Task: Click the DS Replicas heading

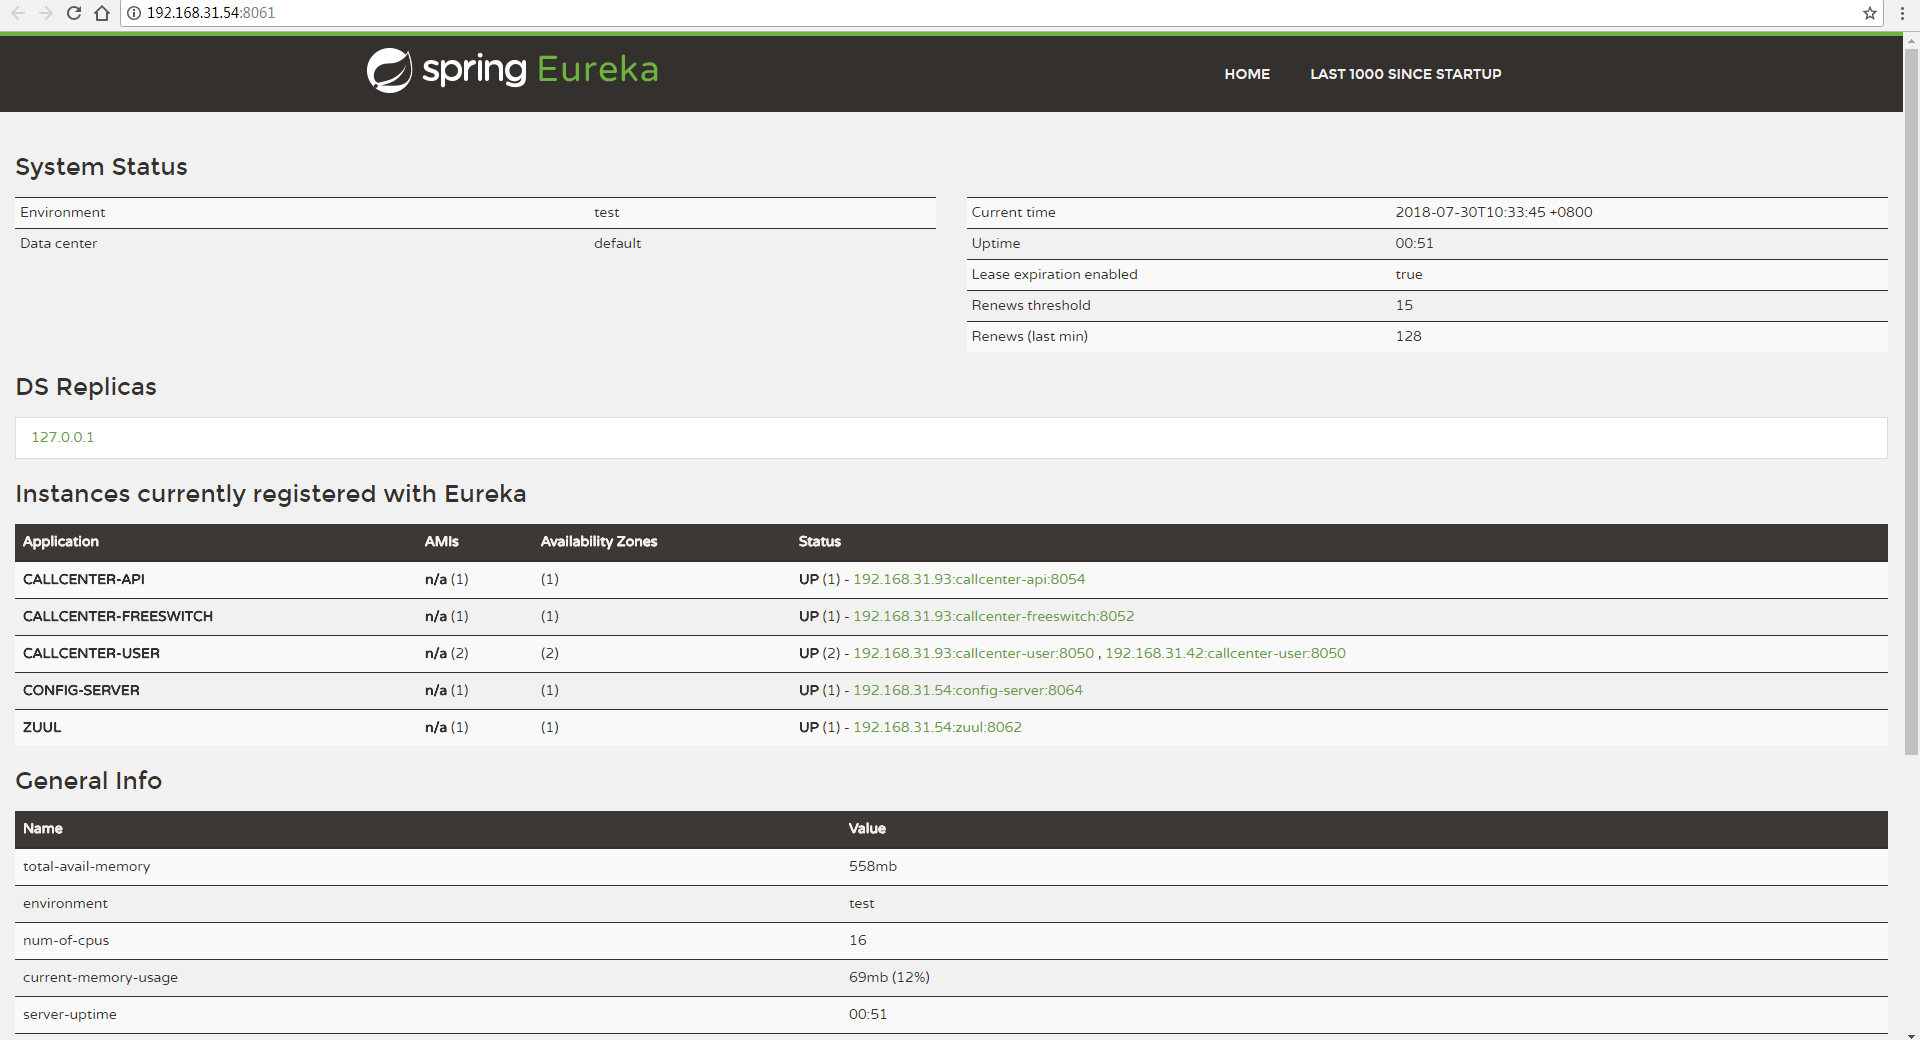Action: tap(86, 387)
